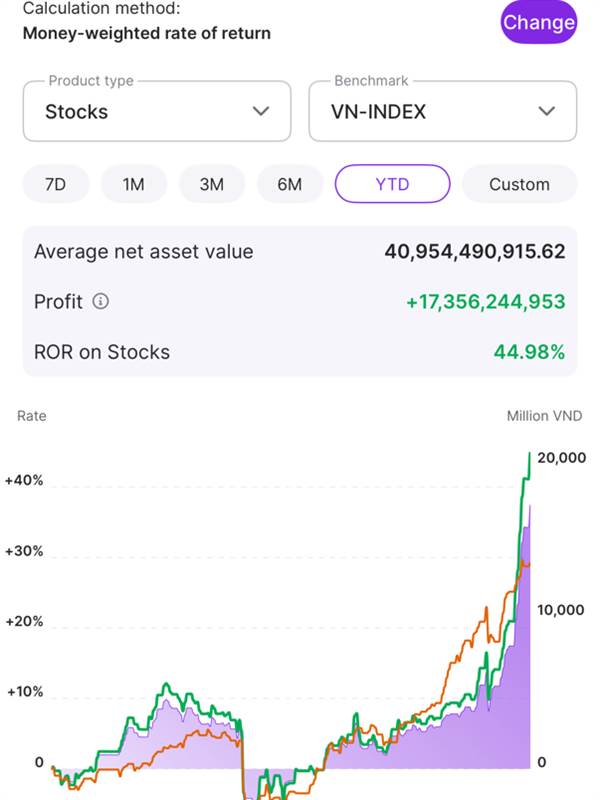This screenshot has height=800, width=600.
Task: Select the 1M time range
Action: point(134,184)
